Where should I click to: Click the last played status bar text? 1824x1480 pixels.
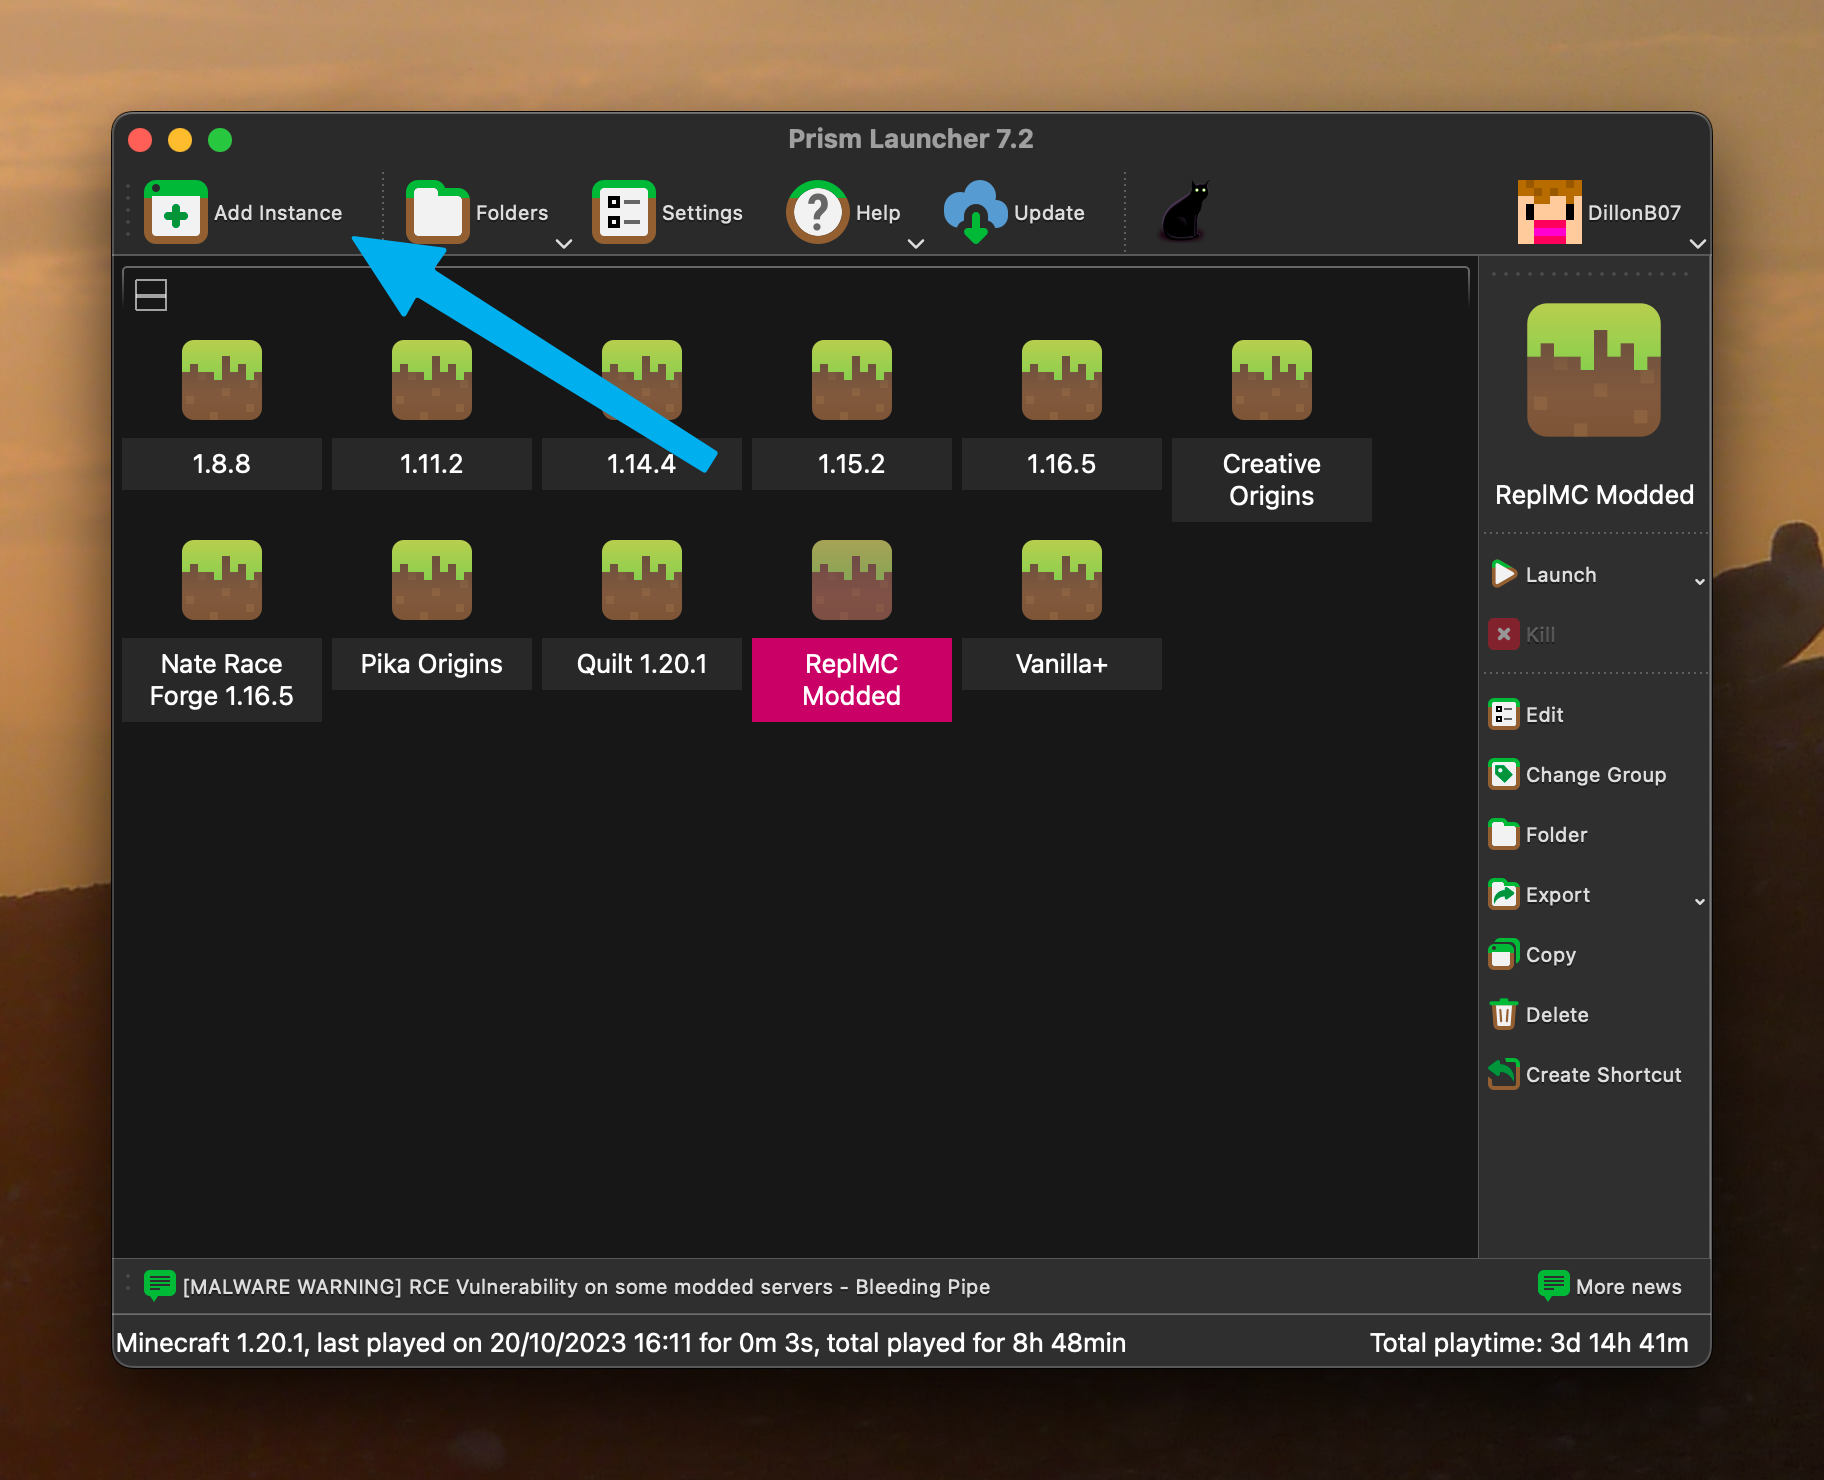(x=621, y=1343)
